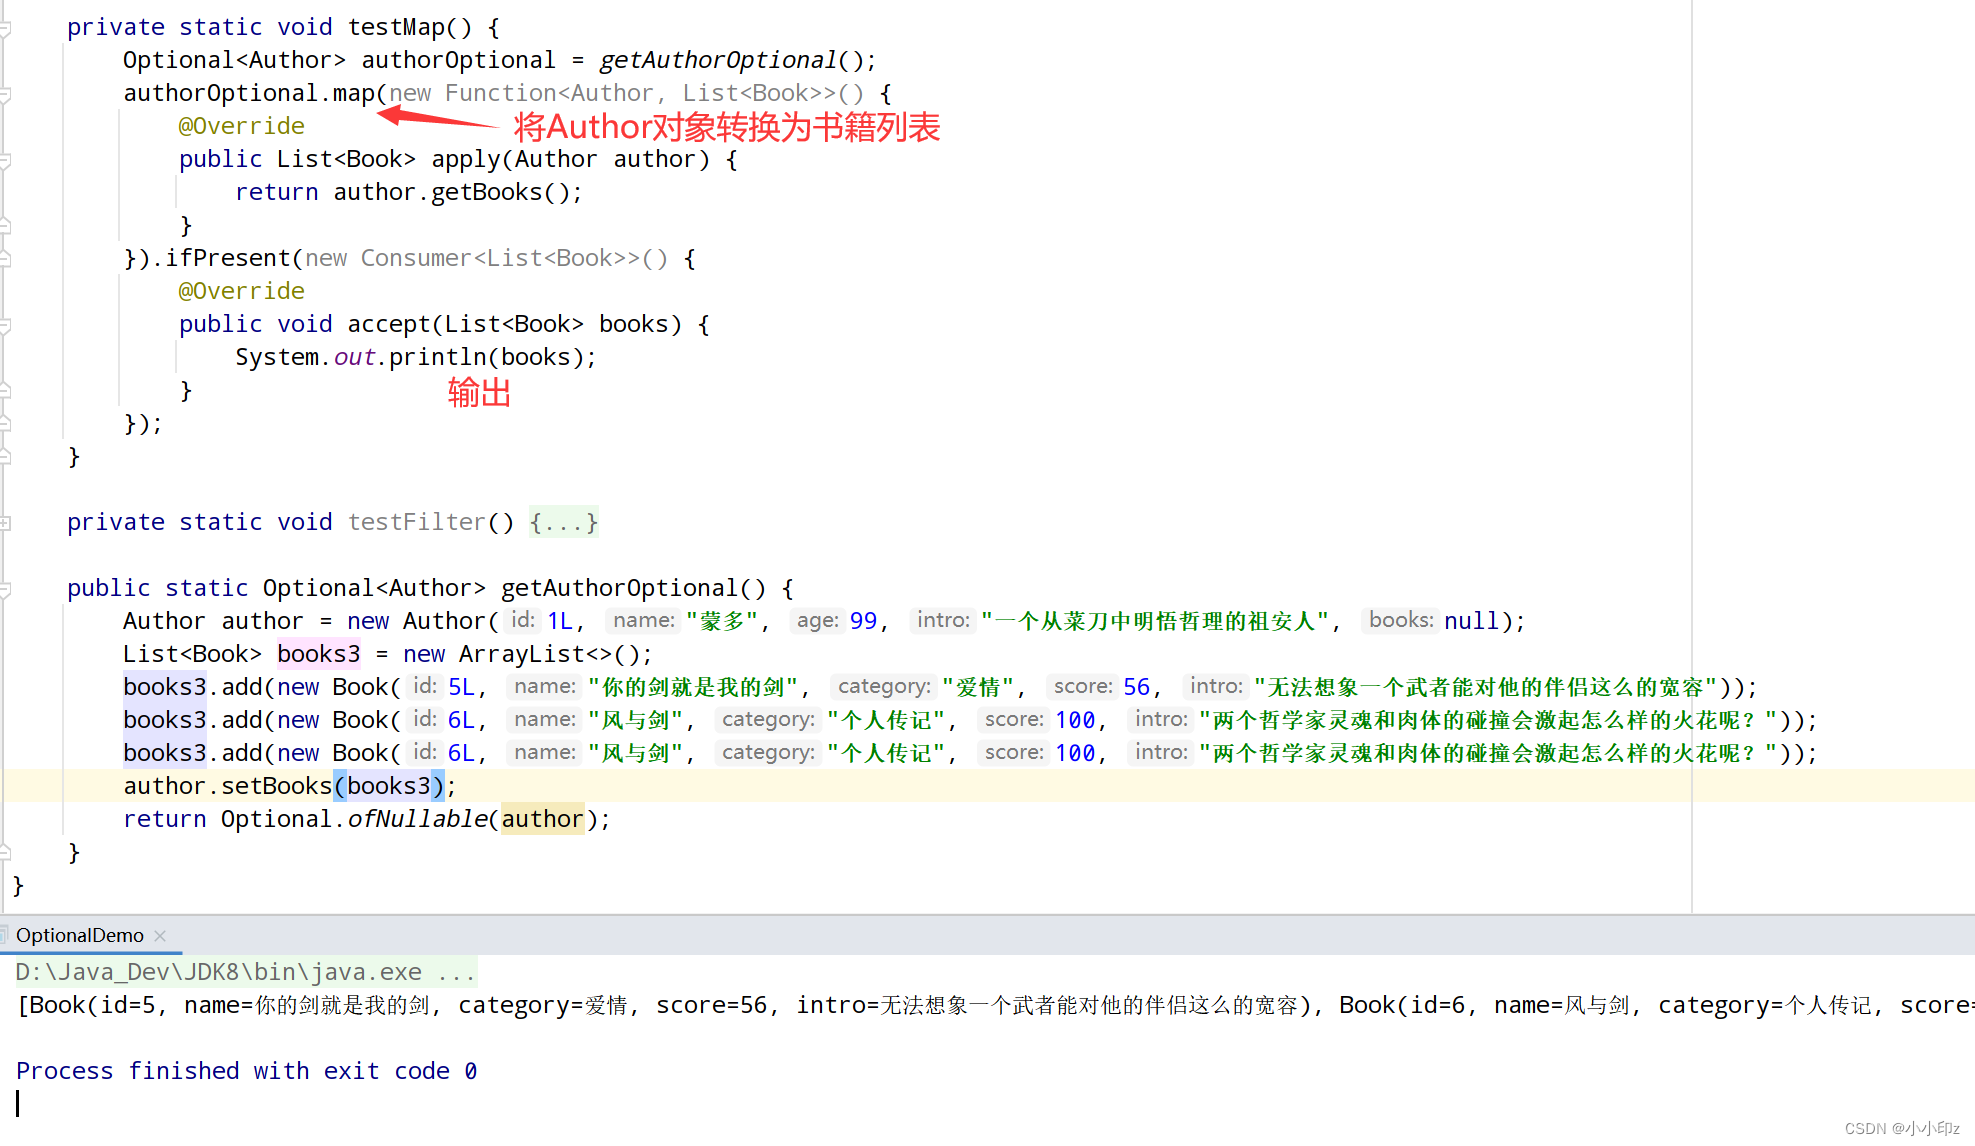
Task: Select the OptionalDemo run tab
Action: (x=79, y=936)
